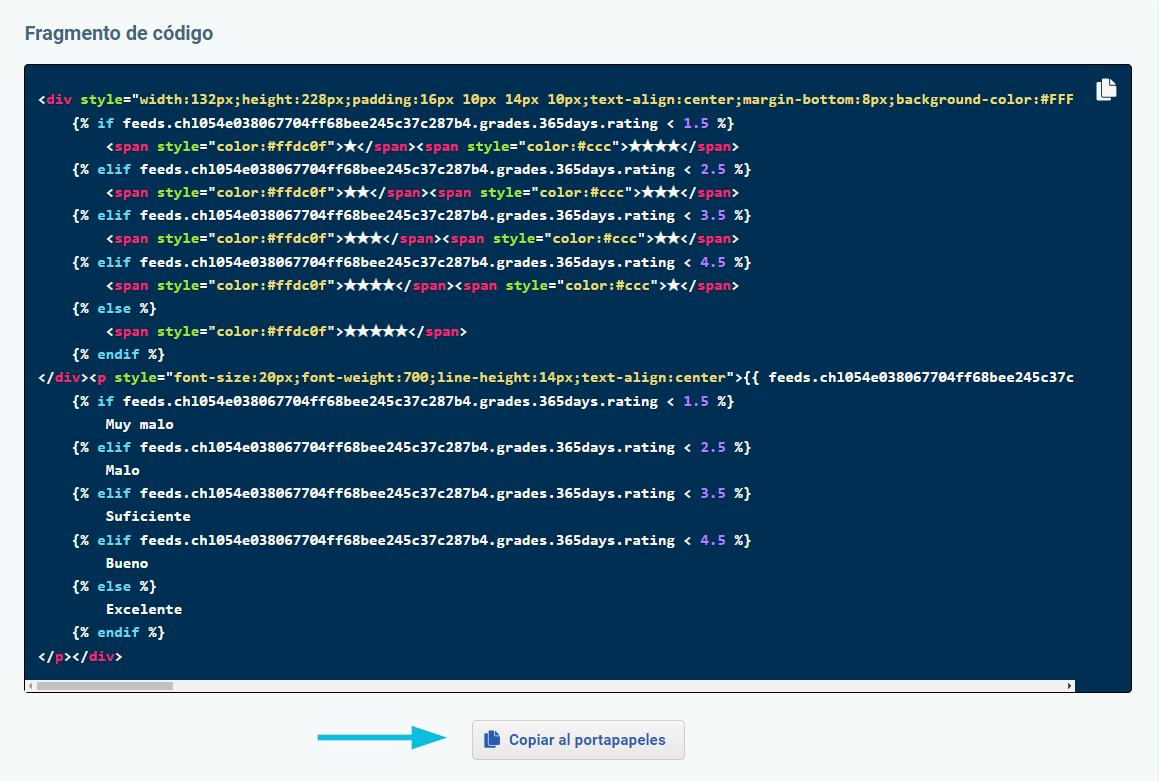Click the last '{% endif %}' line
Viewport: 1159px width, 781px height.
click(x=118, y=632)
